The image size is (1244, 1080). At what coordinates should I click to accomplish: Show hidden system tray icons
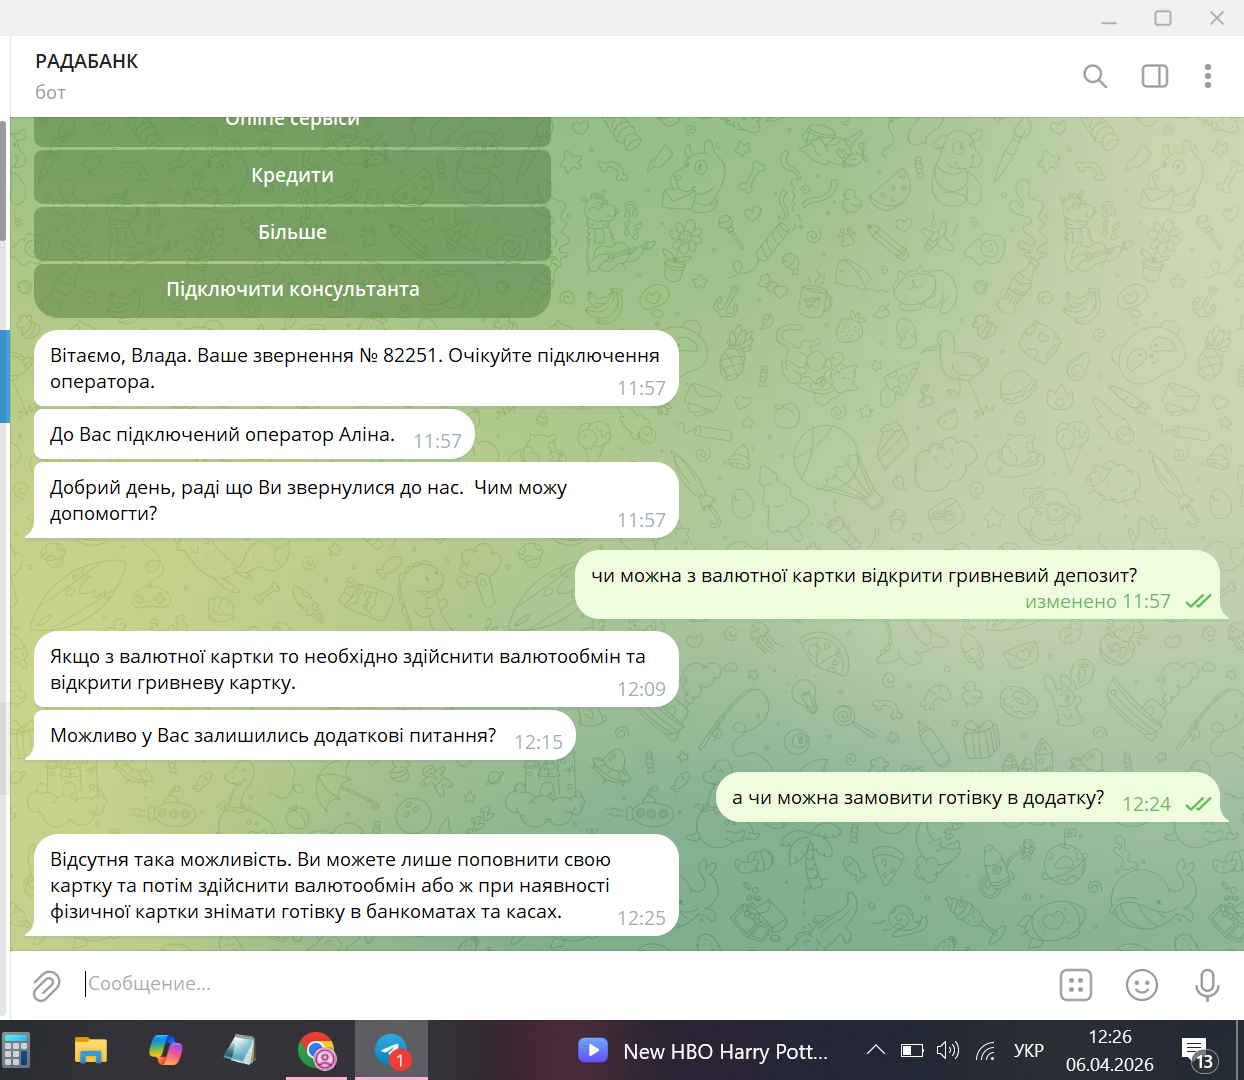876,1050
